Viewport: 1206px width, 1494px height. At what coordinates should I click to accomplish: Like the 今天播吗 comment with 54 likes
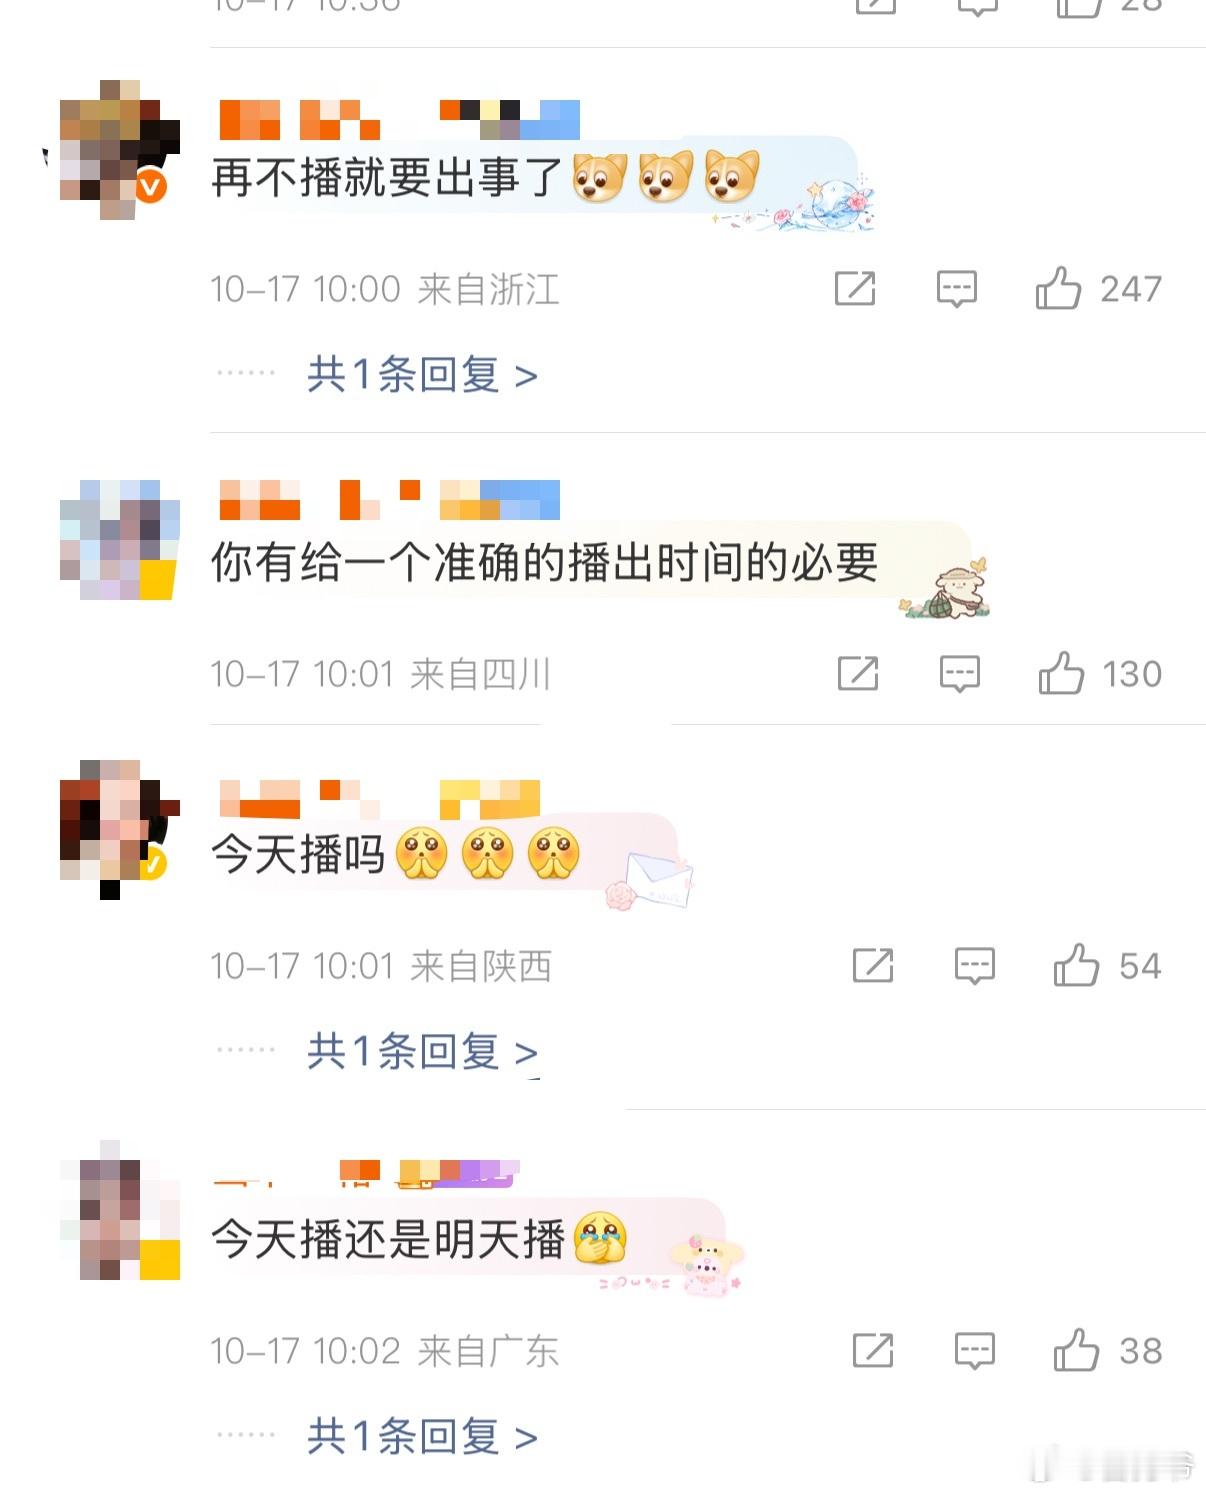click(x=1076, y=965)
